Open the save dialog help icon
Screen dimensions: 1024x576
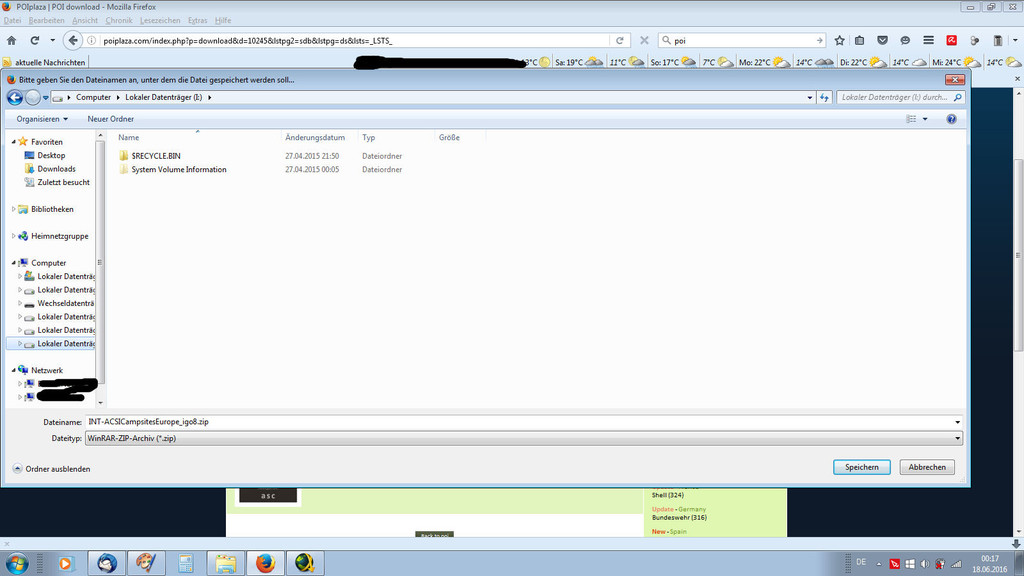(x=952, y=119)
